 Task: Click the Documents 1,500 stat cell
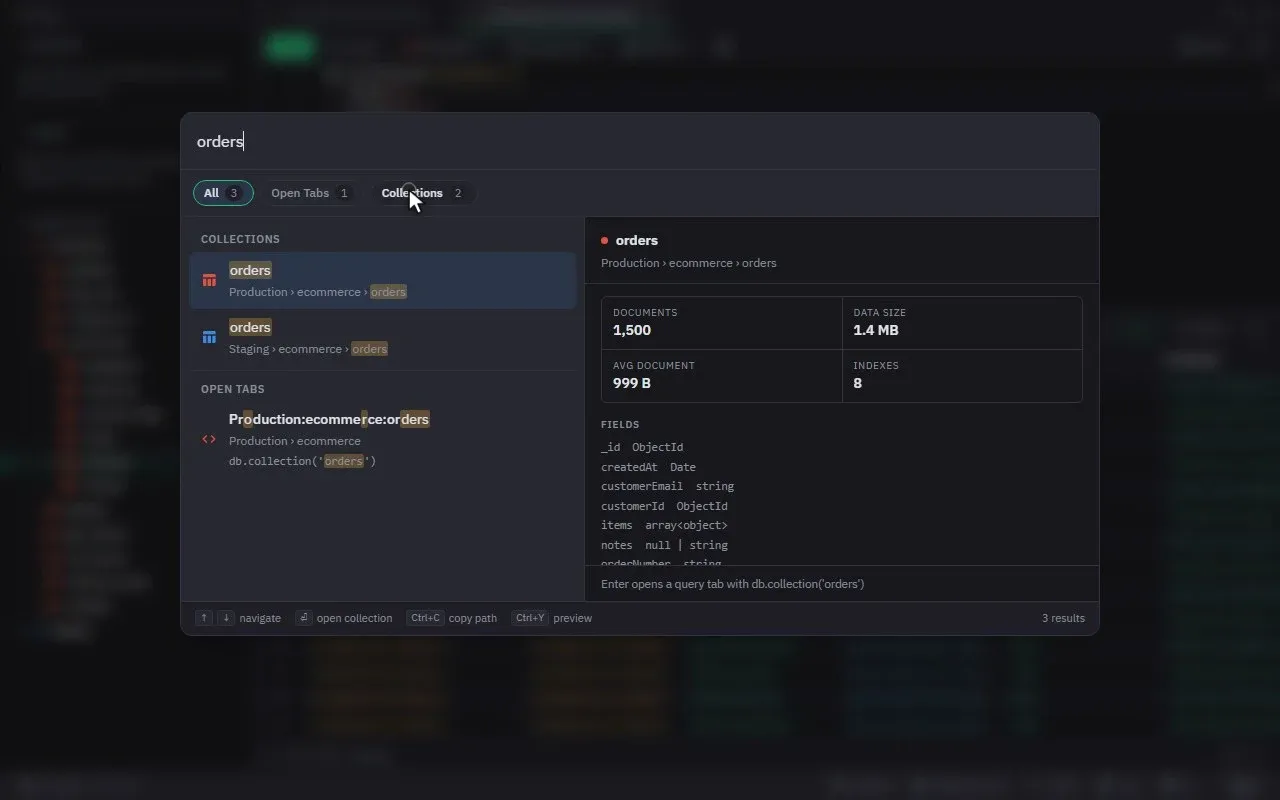[x=722, y=323]
